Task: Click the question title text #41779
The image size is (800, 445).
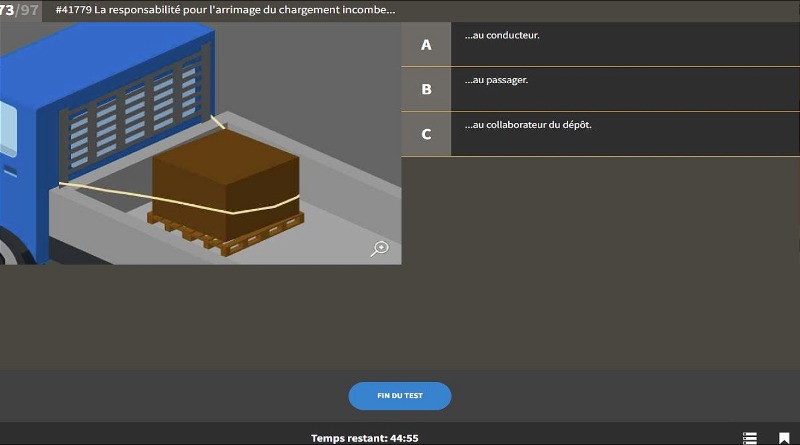Action: [x=225, y=10]
